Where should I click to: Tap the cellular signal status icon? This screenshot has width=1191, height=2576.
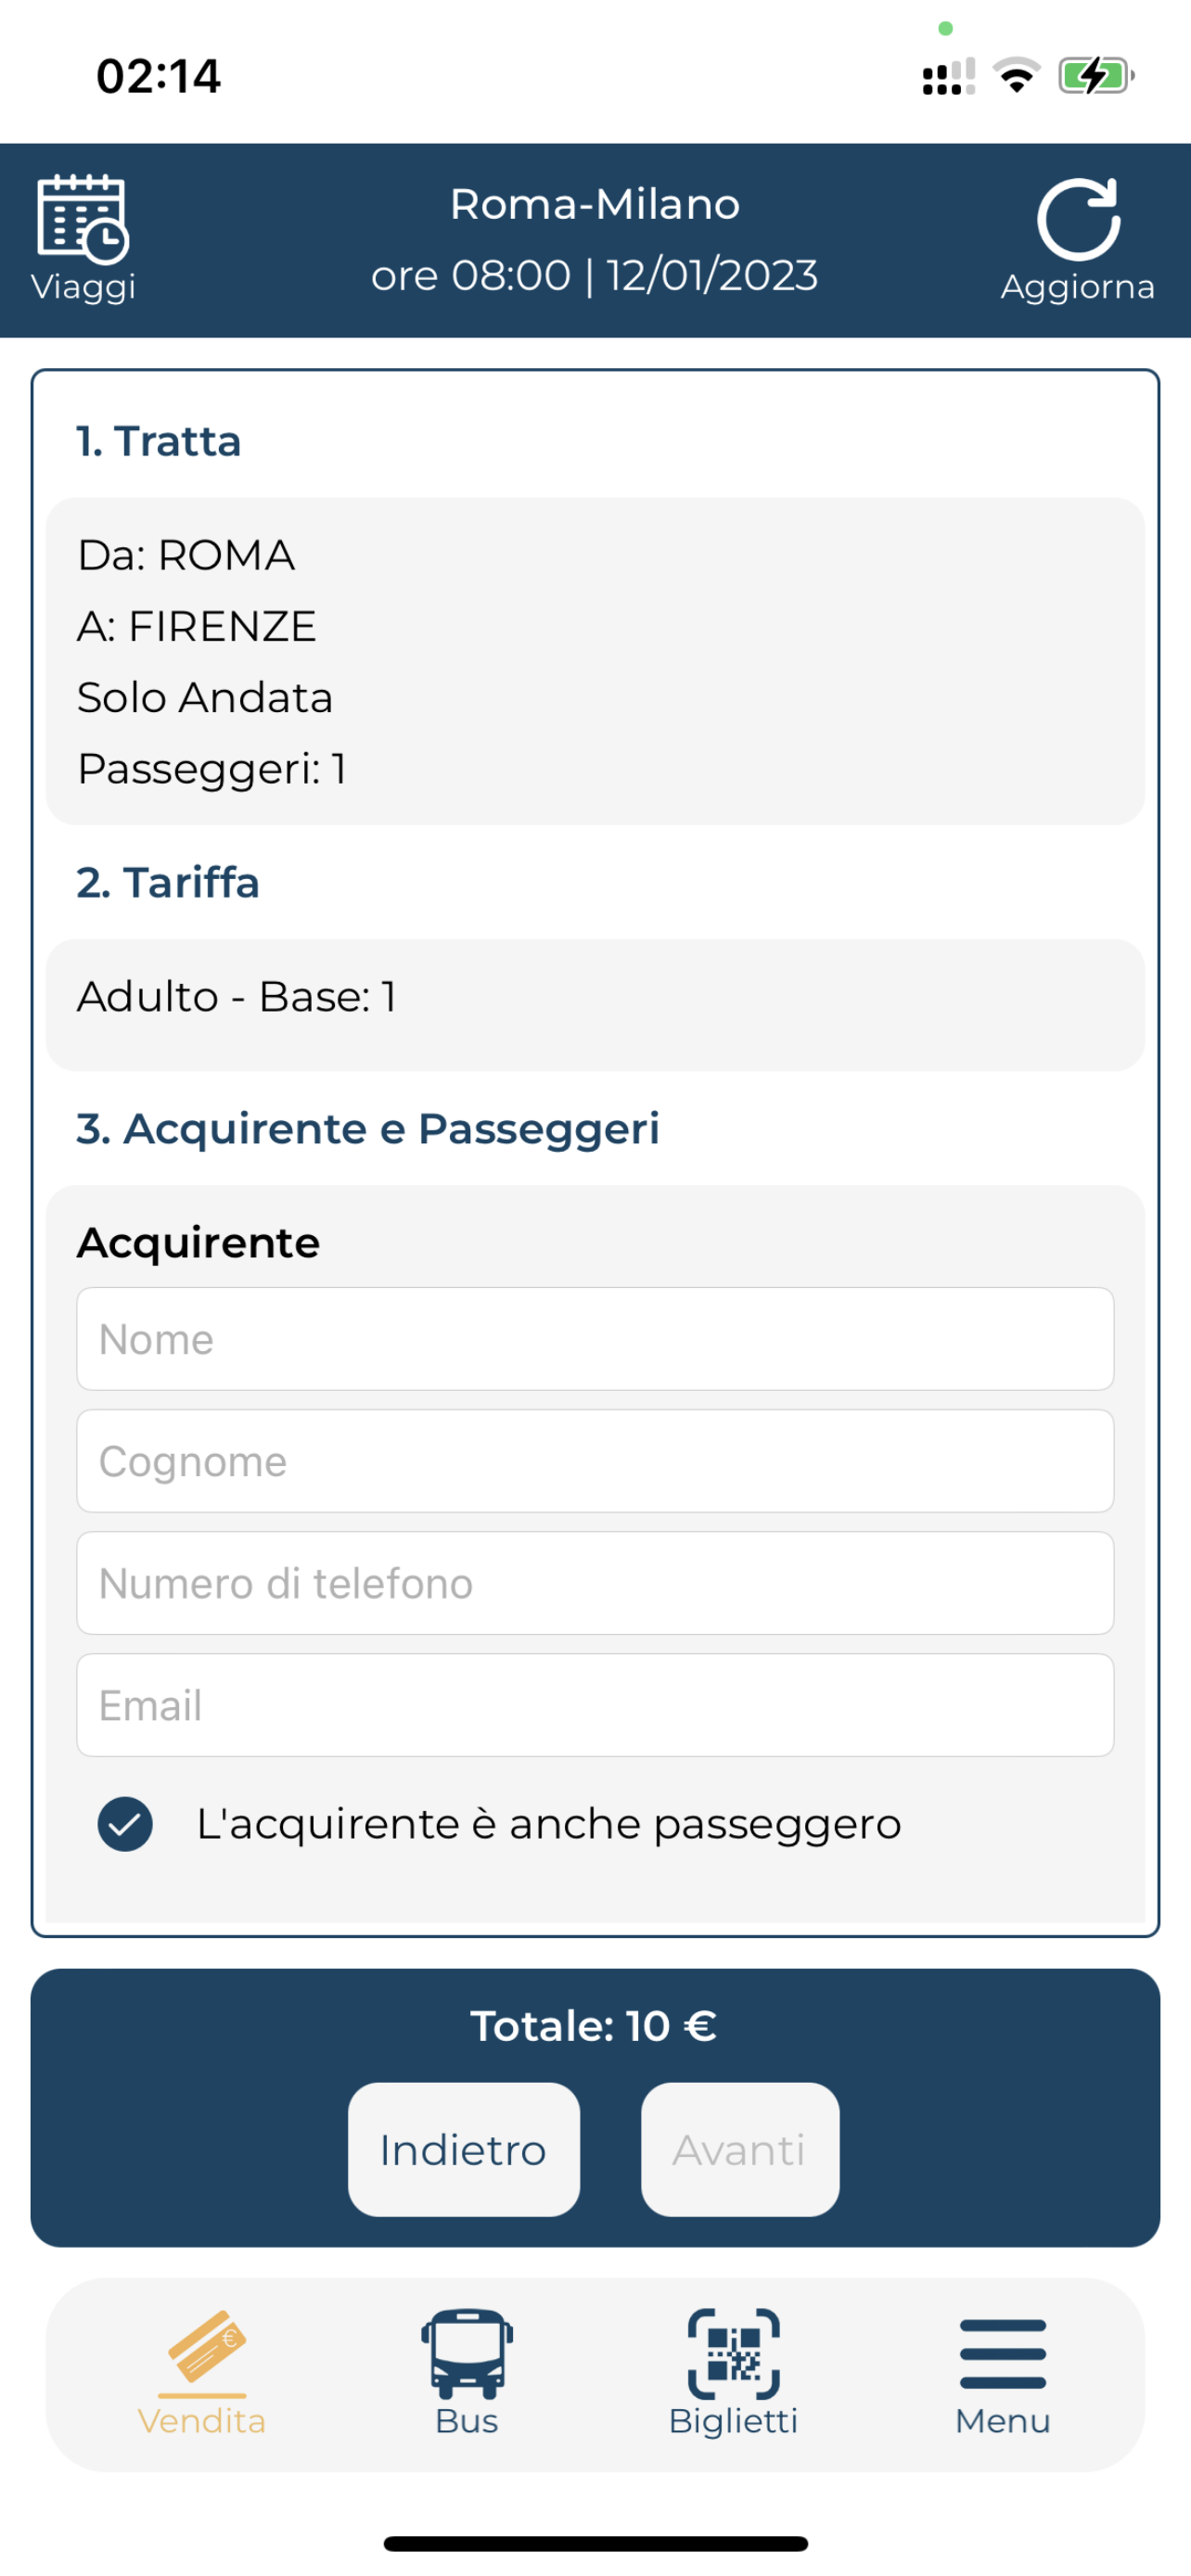[x=948, y=76]
